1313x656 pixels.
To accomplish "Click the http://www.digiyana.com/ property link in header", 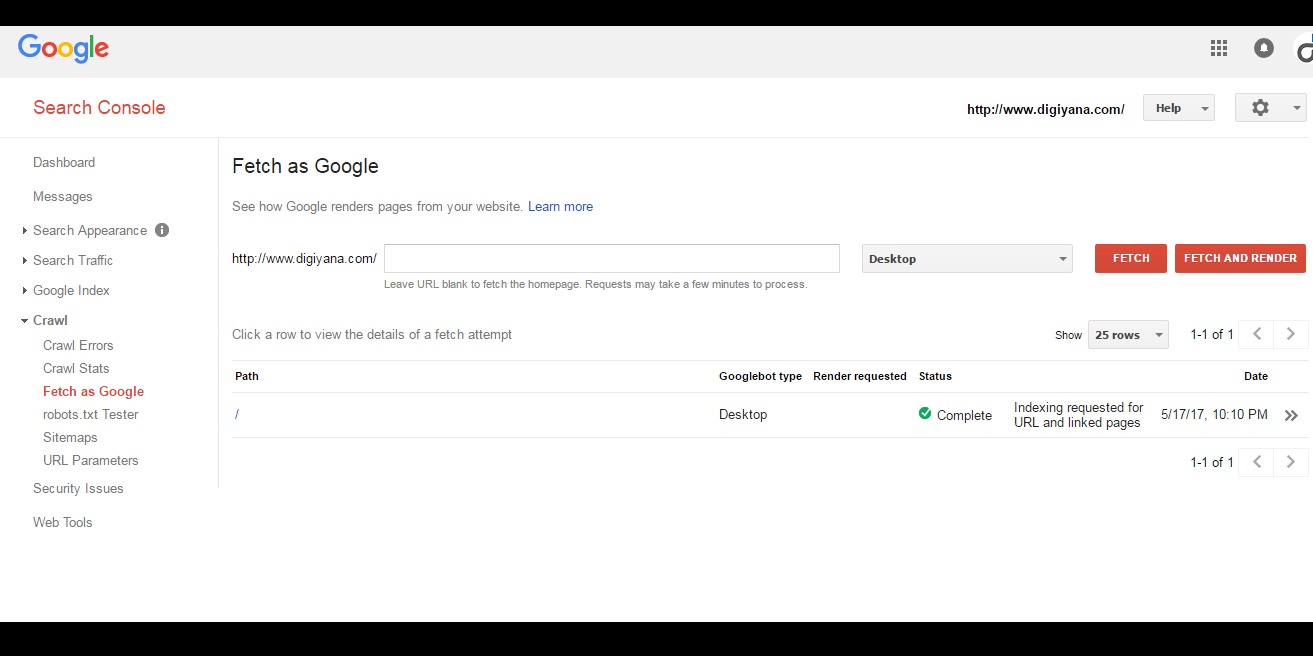I will [1046, 109].
